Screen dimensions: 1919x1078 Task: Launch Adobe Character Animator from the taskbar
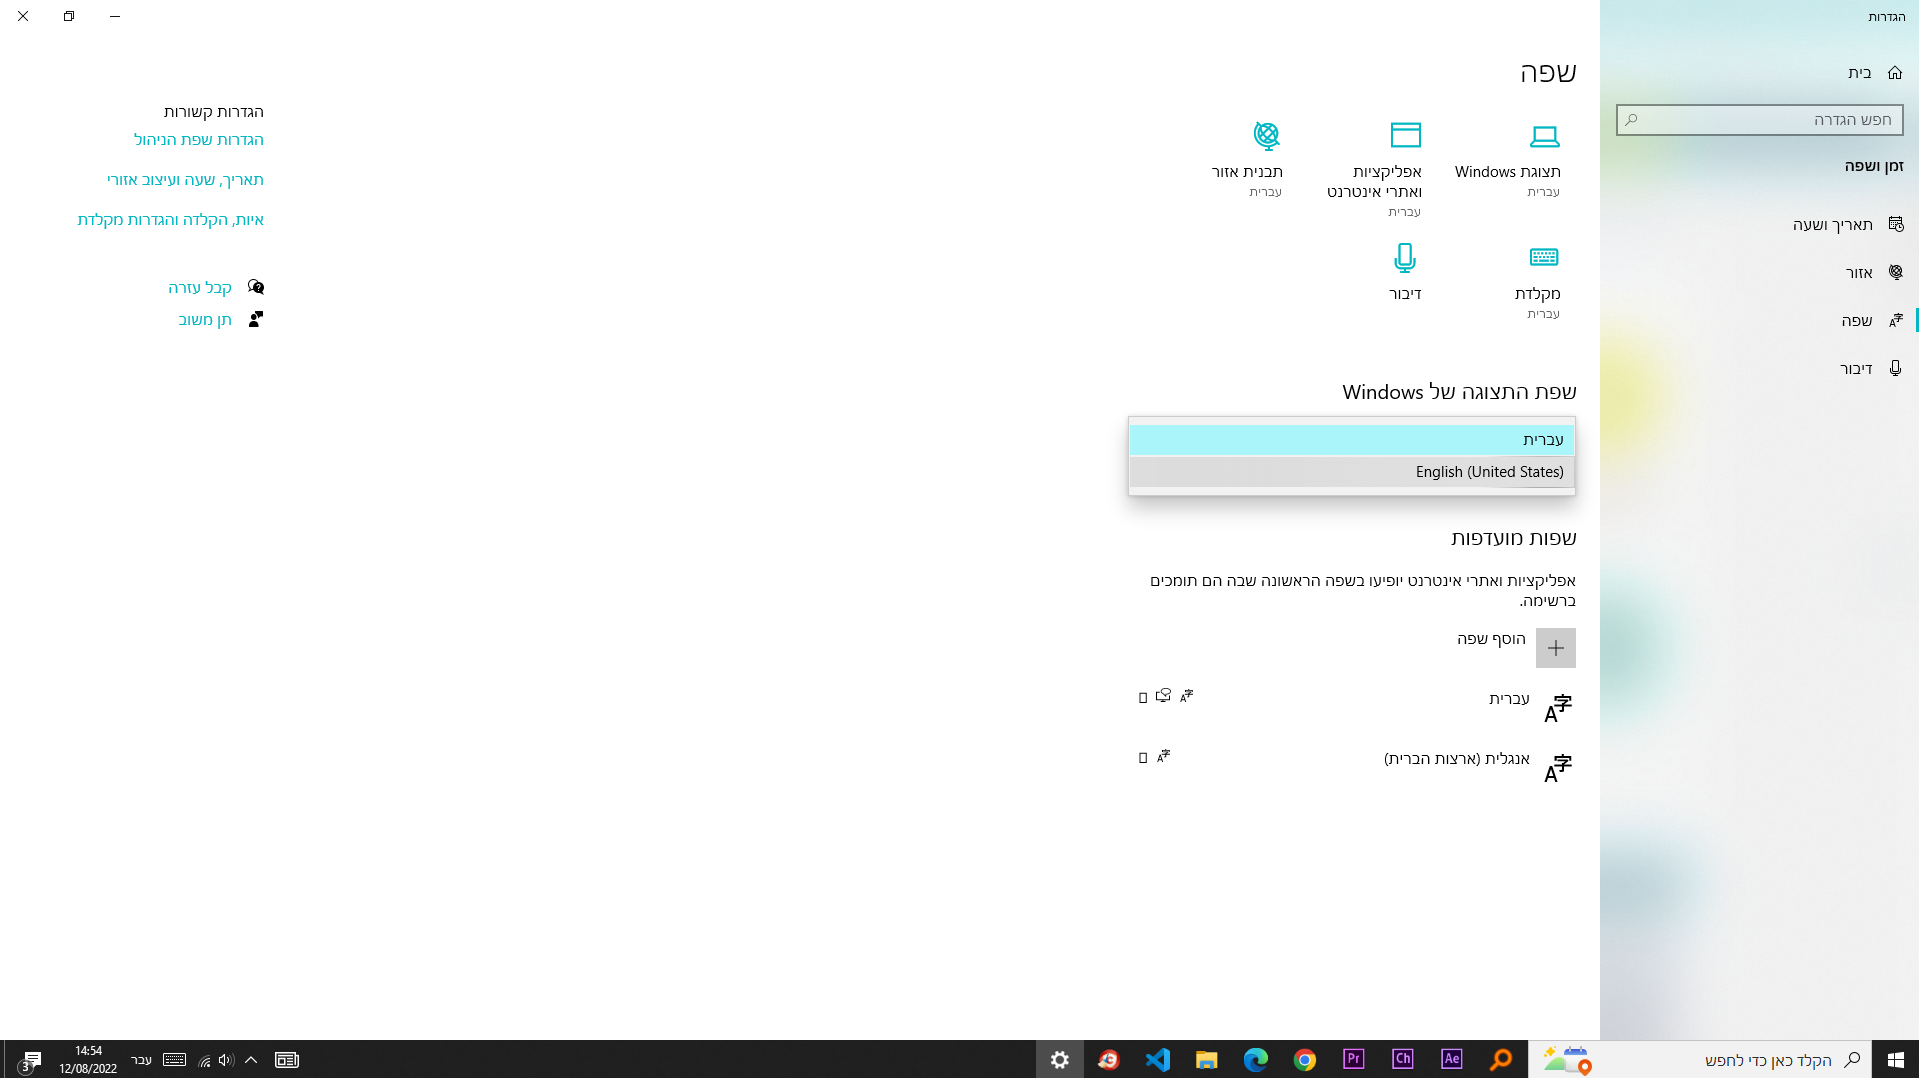(1403, 1060)
